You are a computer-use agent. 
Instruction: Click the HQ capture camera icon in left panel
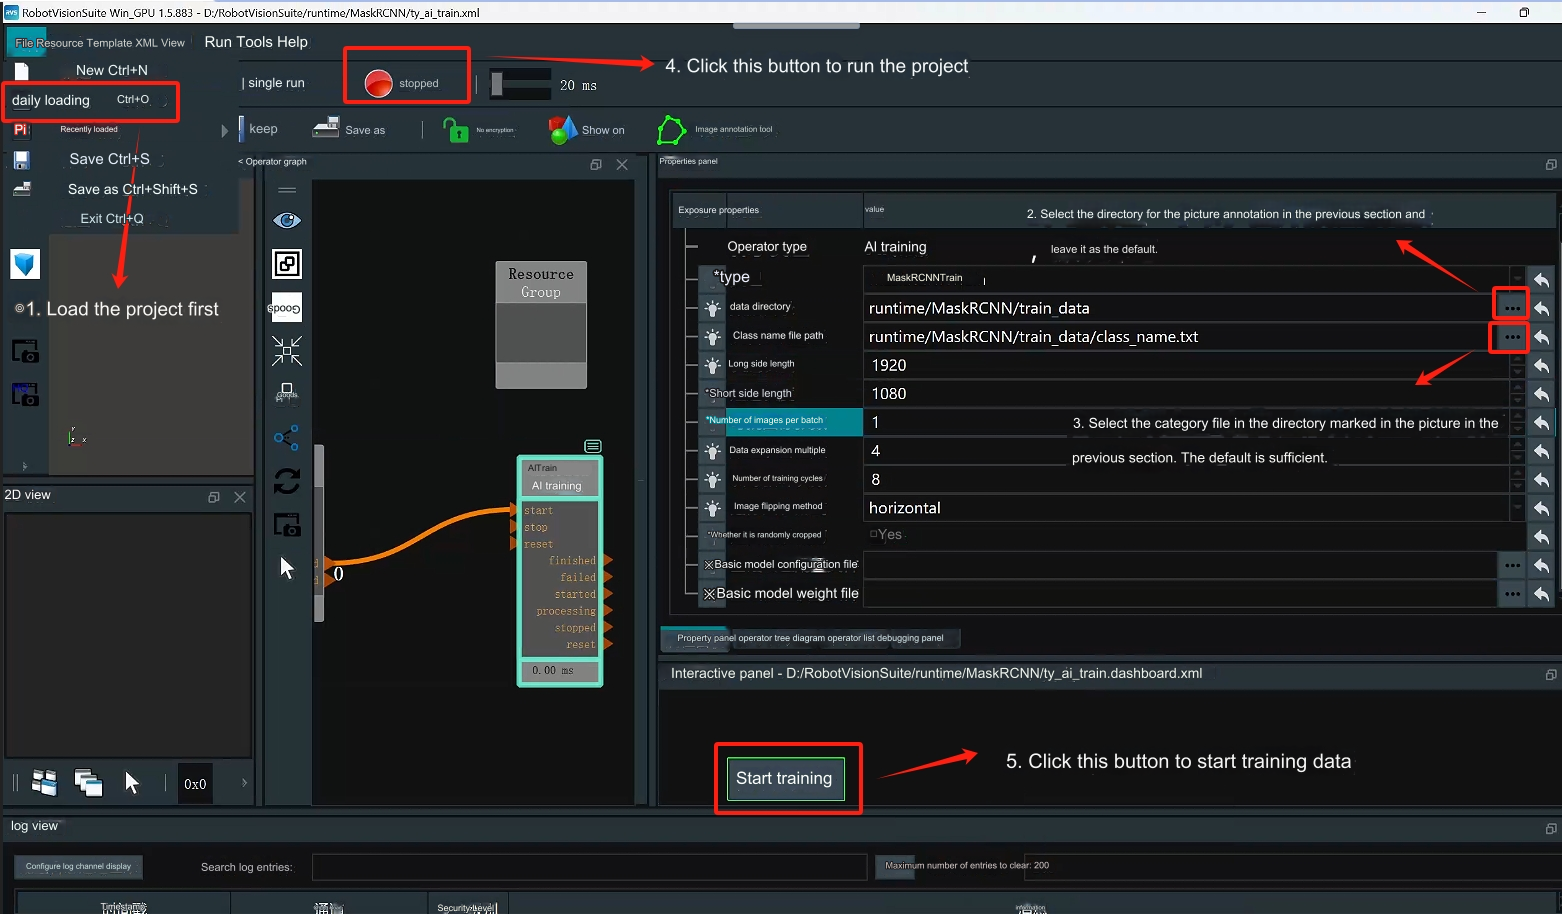25,394
